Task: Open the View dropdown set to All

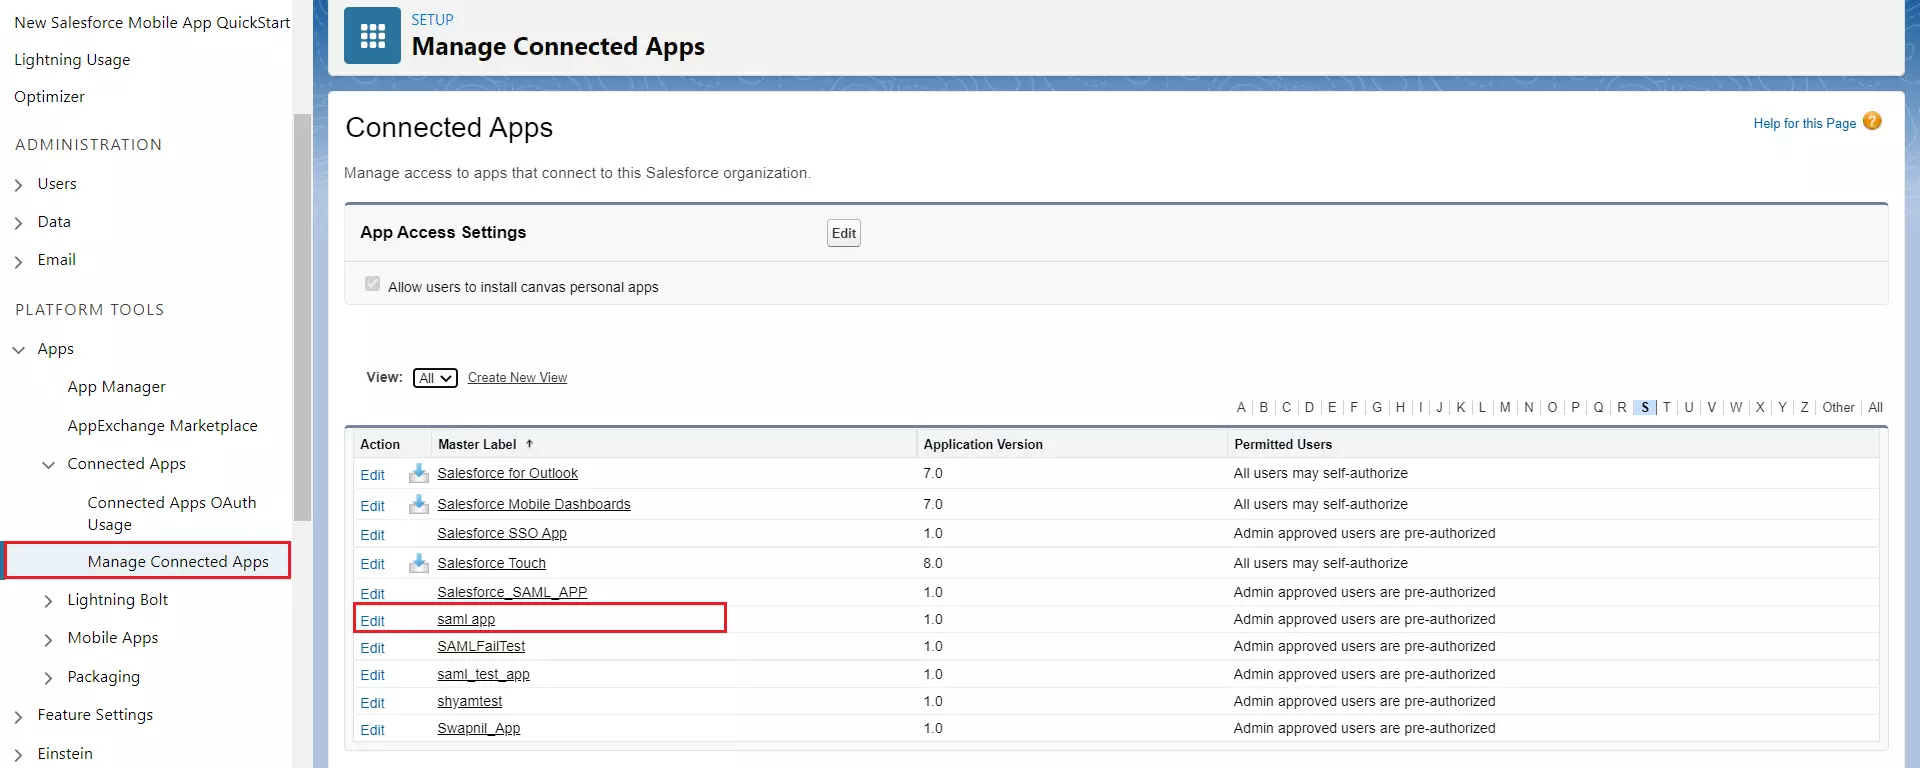Action: click(435, 378)
